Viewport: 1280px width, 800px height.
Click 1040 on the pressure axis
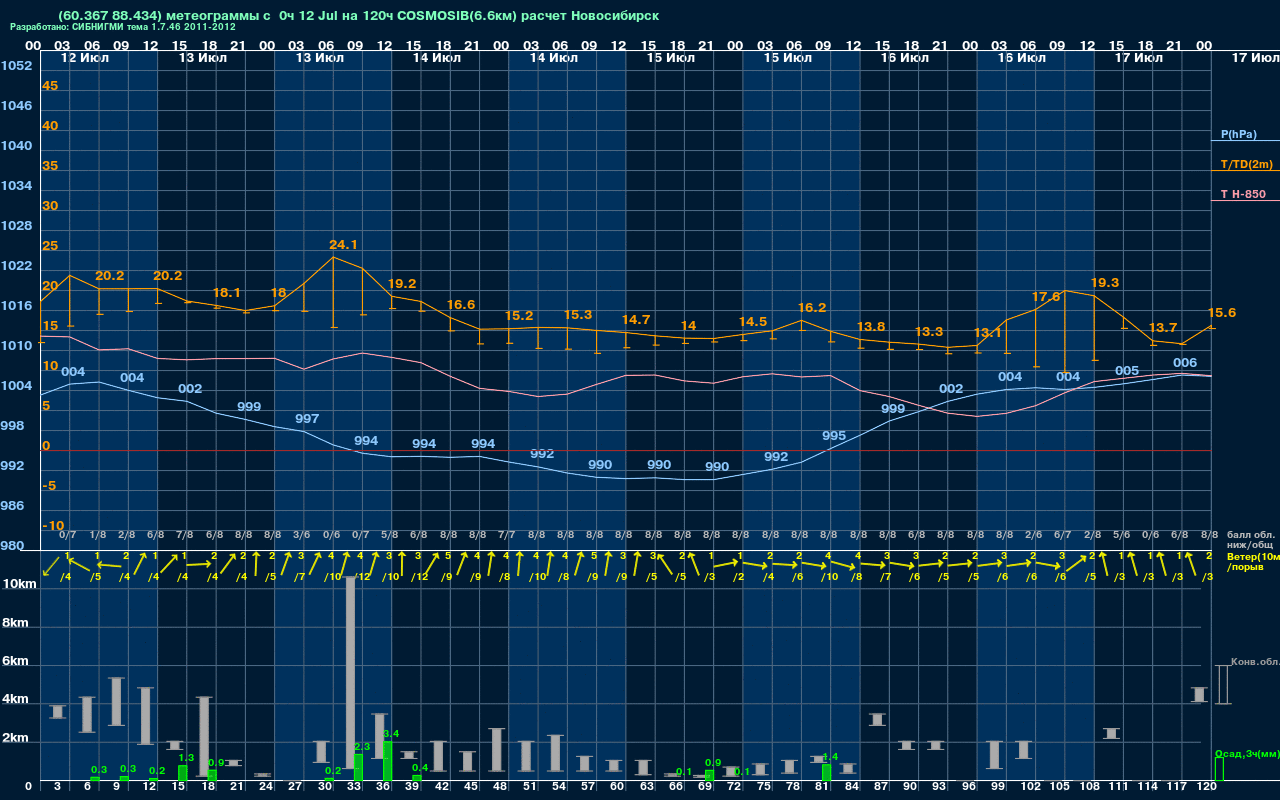[x=15, y=146]
